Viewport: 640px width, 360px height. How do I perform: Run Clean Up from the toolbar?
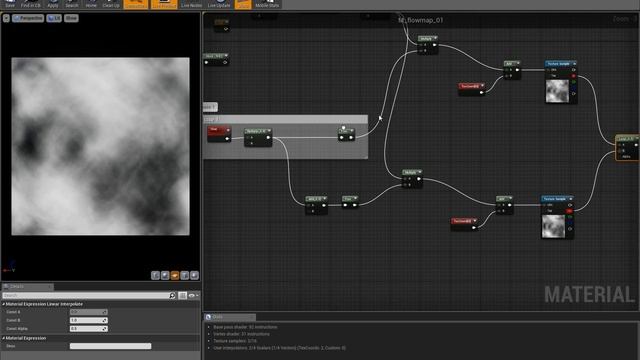[111, 4]
